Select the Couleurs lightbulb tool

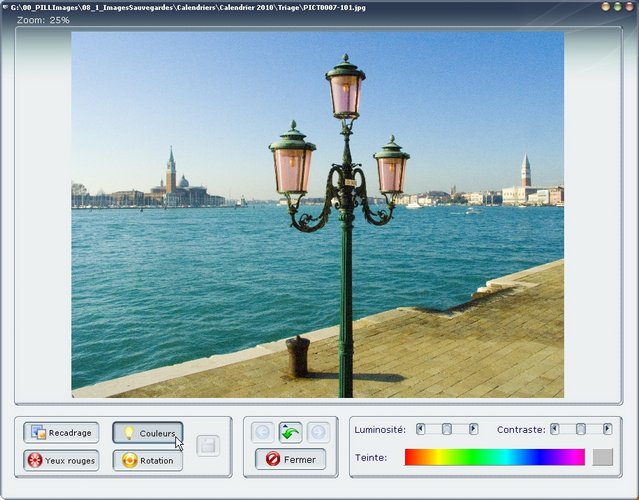(x=147, y=433)
